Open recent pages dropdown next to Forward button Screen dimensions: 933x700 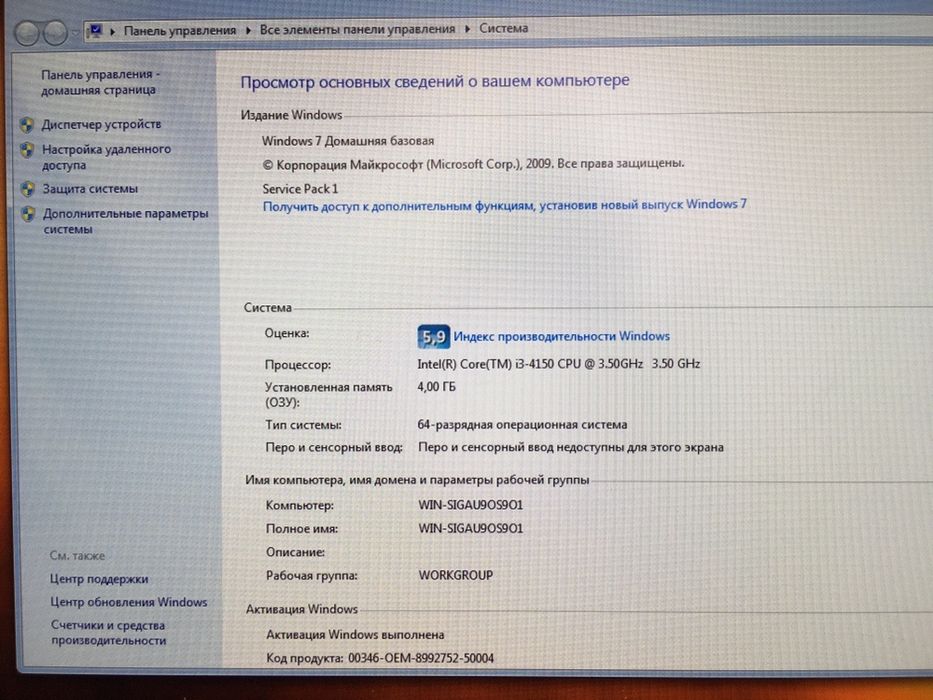click(x=76, y=32)
